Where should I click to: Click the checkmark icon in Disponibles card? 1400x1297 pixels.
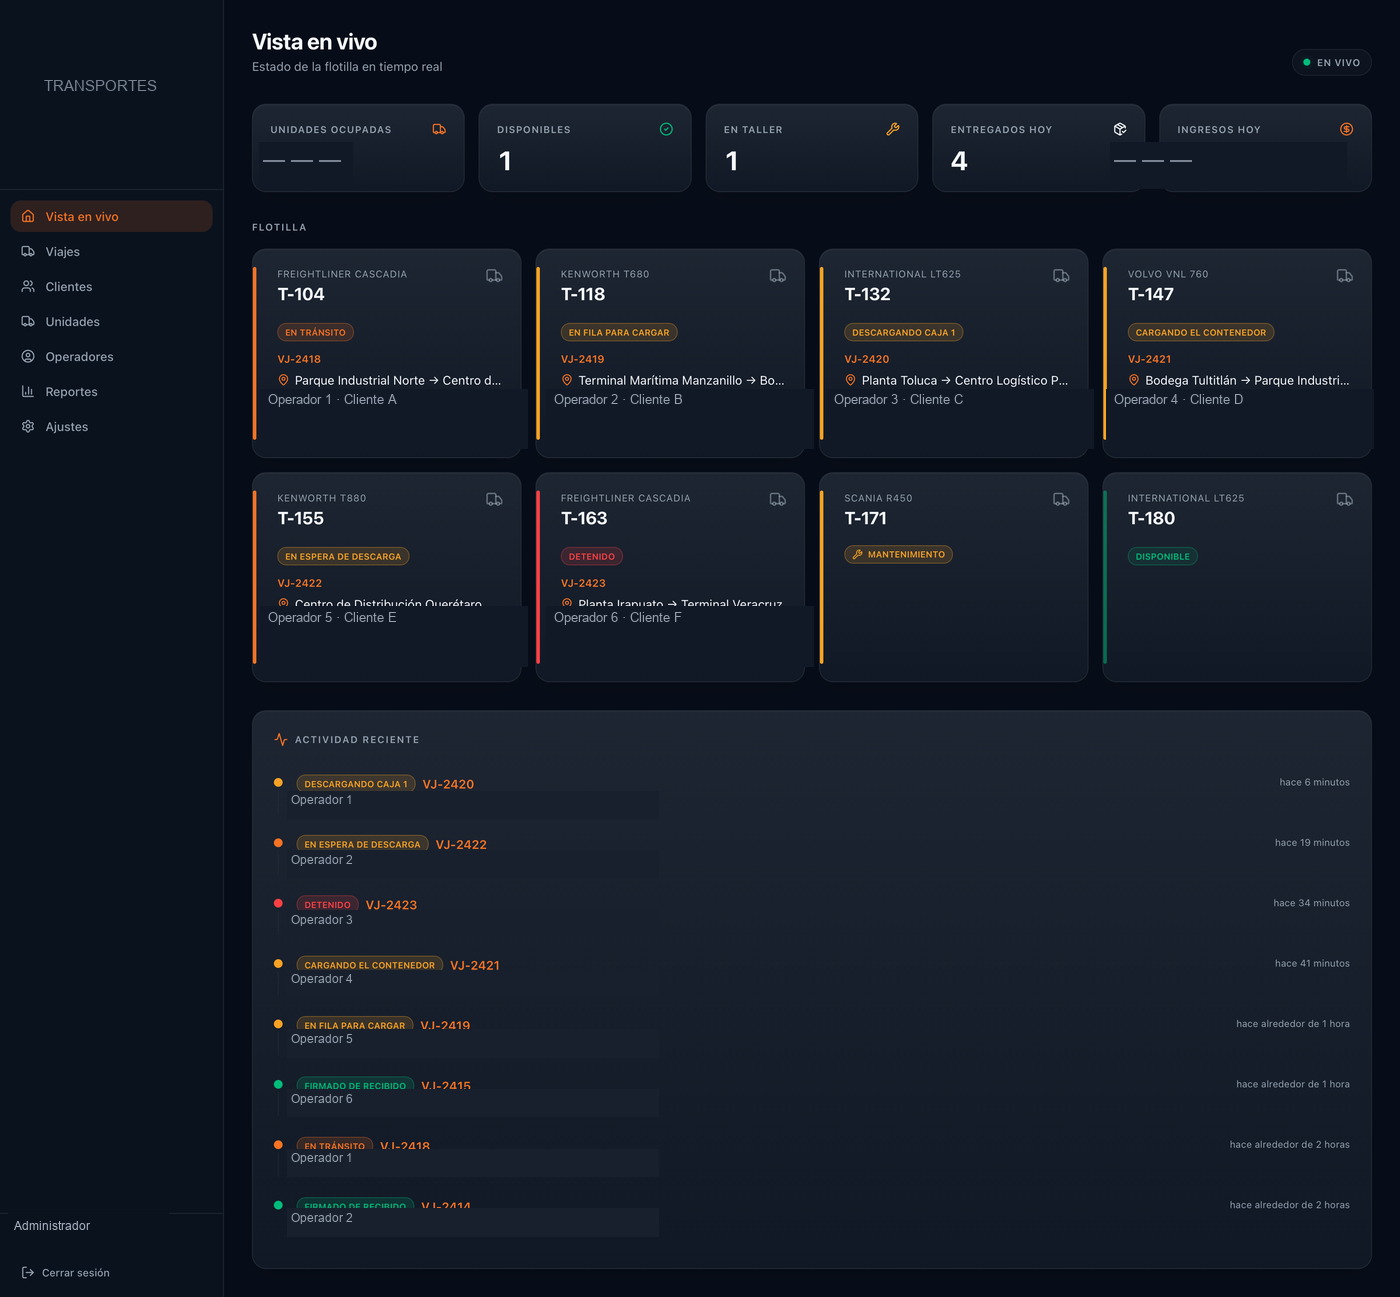point(666,129)
